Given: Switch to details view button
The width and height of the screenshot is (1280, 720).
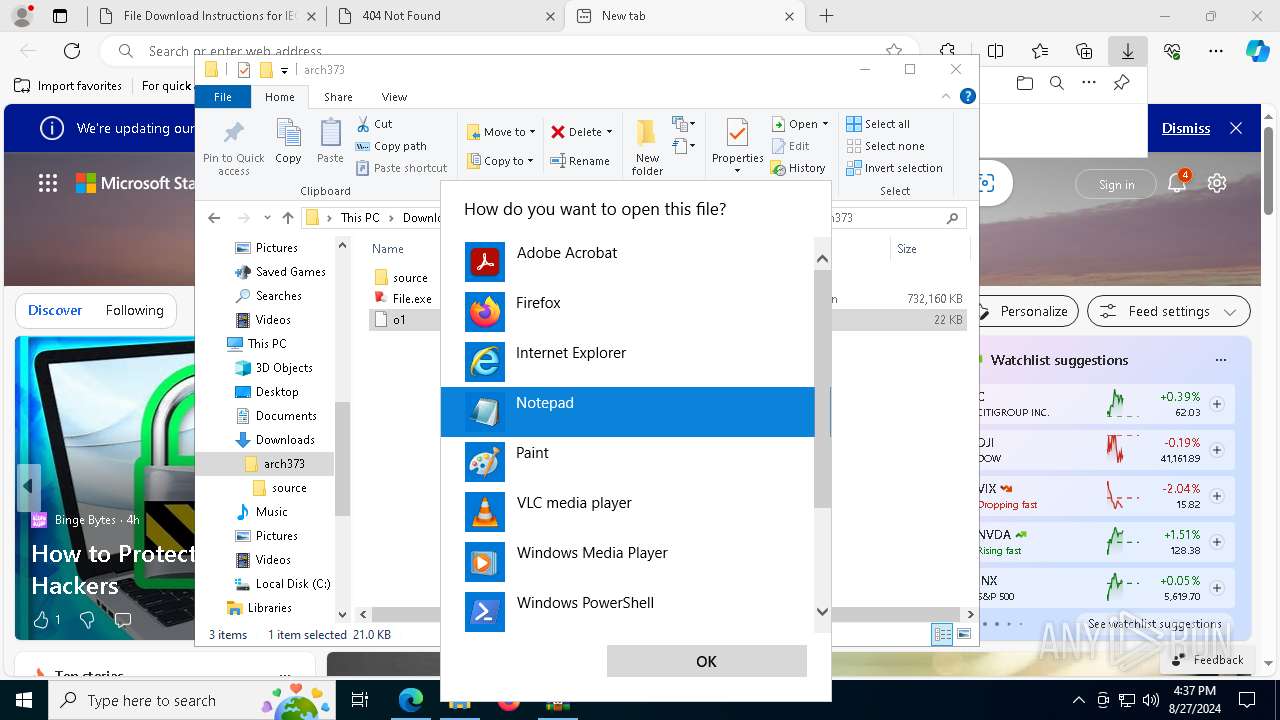Looking at the screenshot, I should [942, 634].
